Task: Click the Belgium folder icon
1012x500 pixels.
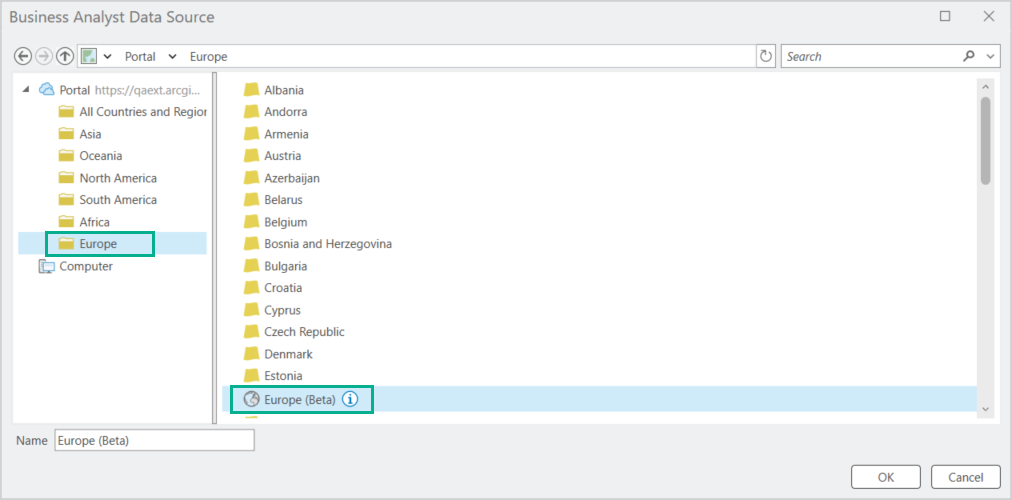Action: [251, 222]
